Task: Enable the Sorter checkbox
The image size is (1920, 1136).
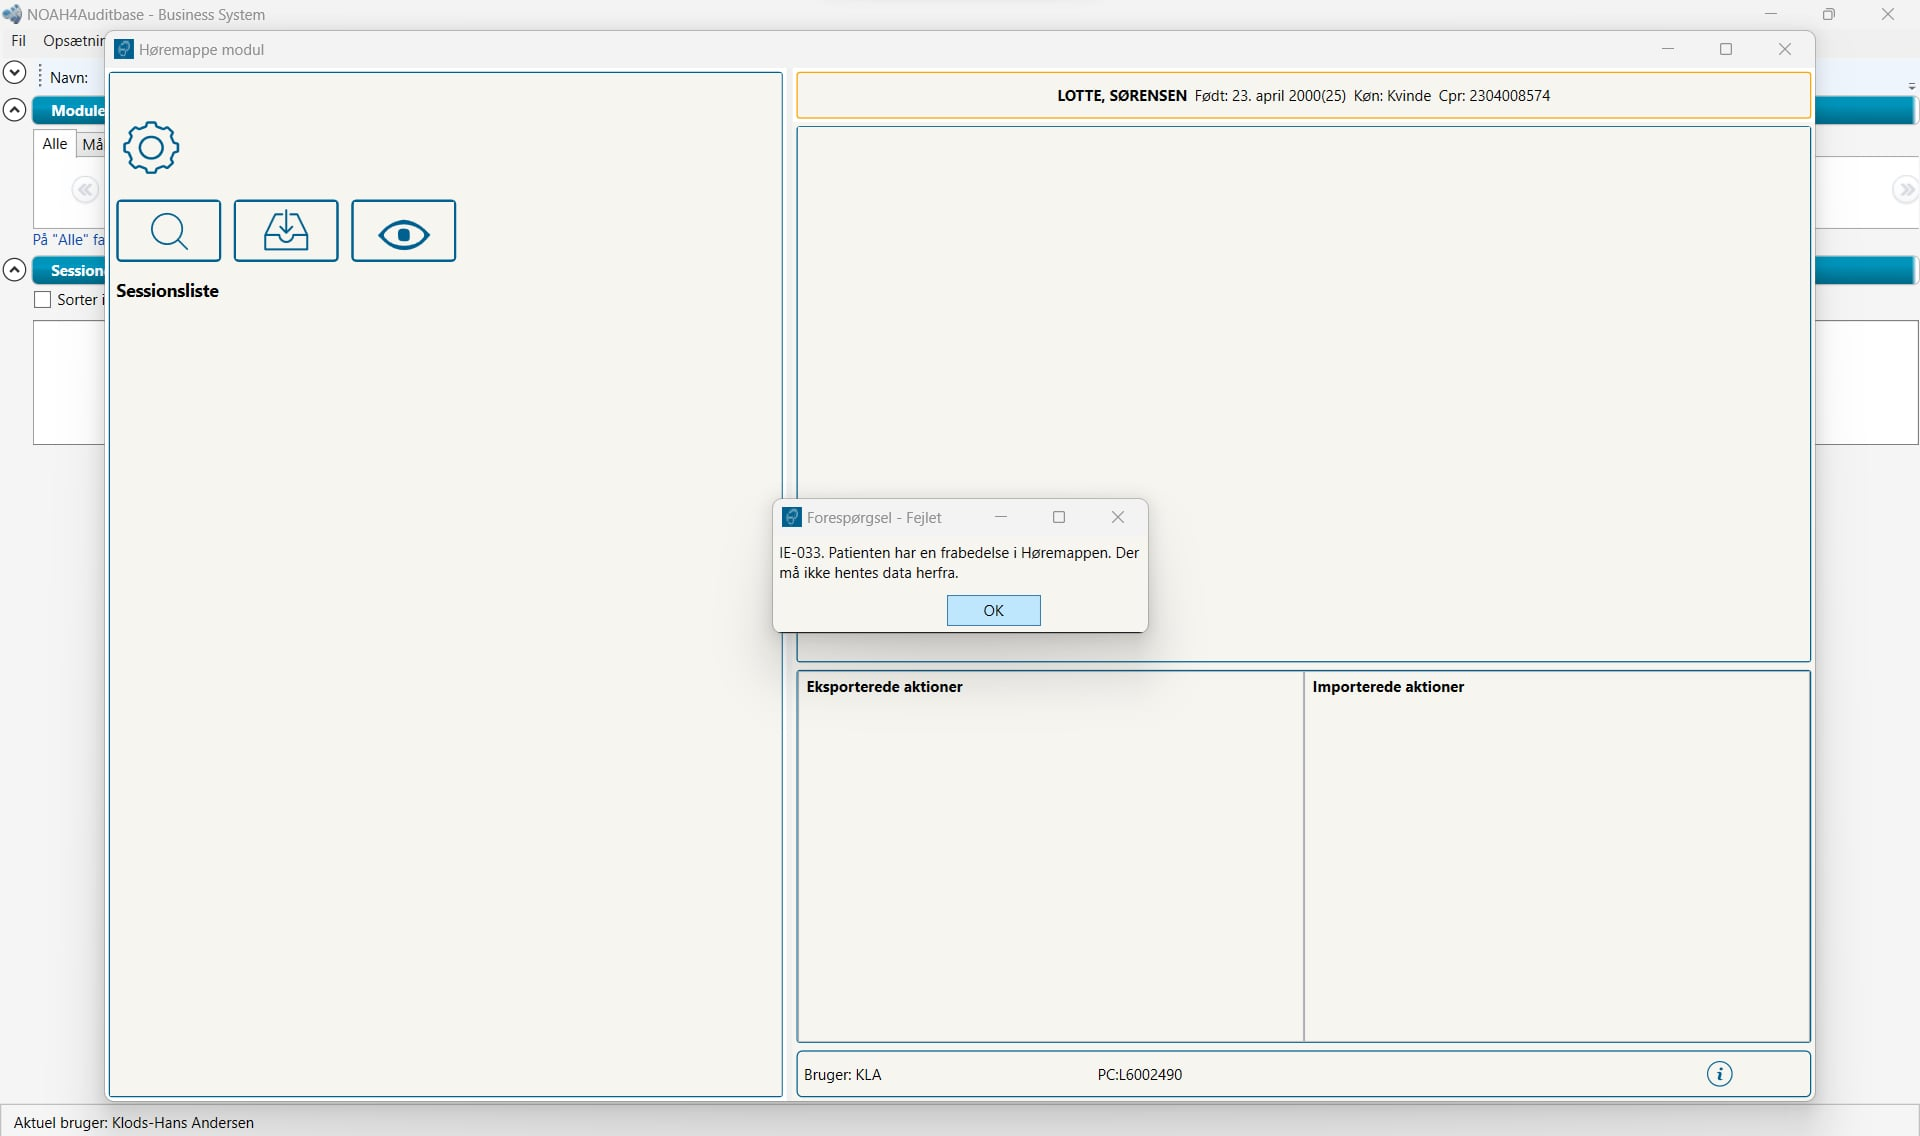Action: (43, 300)
